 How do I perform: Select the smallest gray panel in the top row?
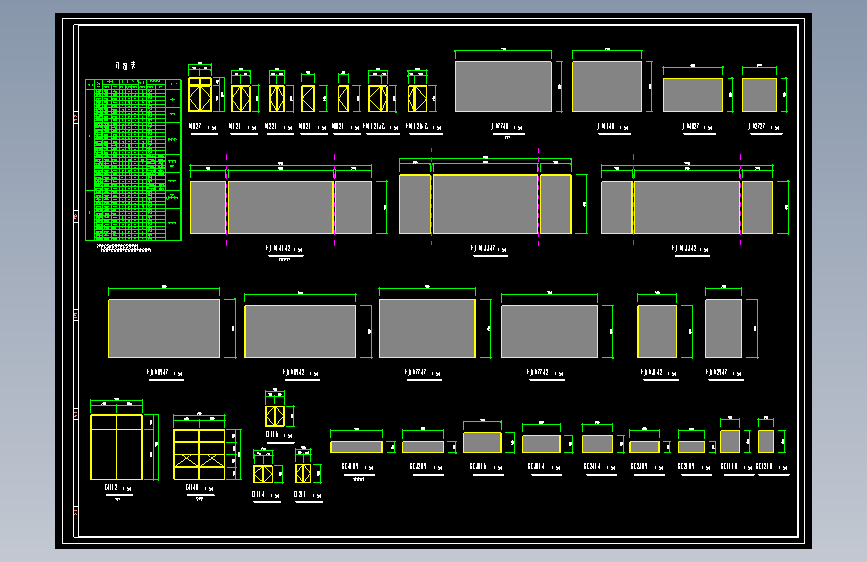pos(759,95)
